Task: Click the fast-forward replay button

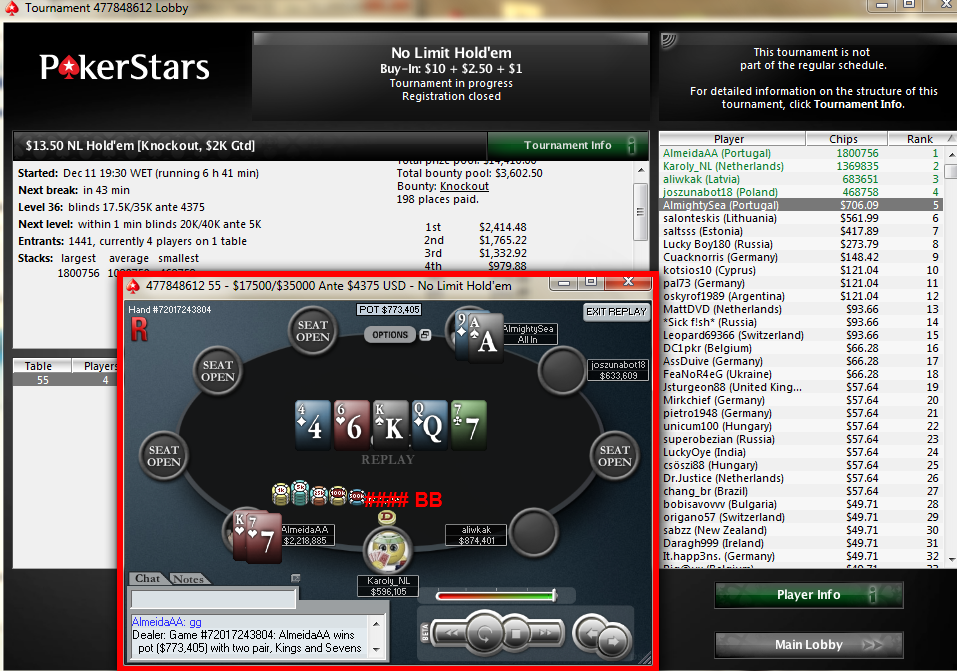Action: click(x=546, y=633)
